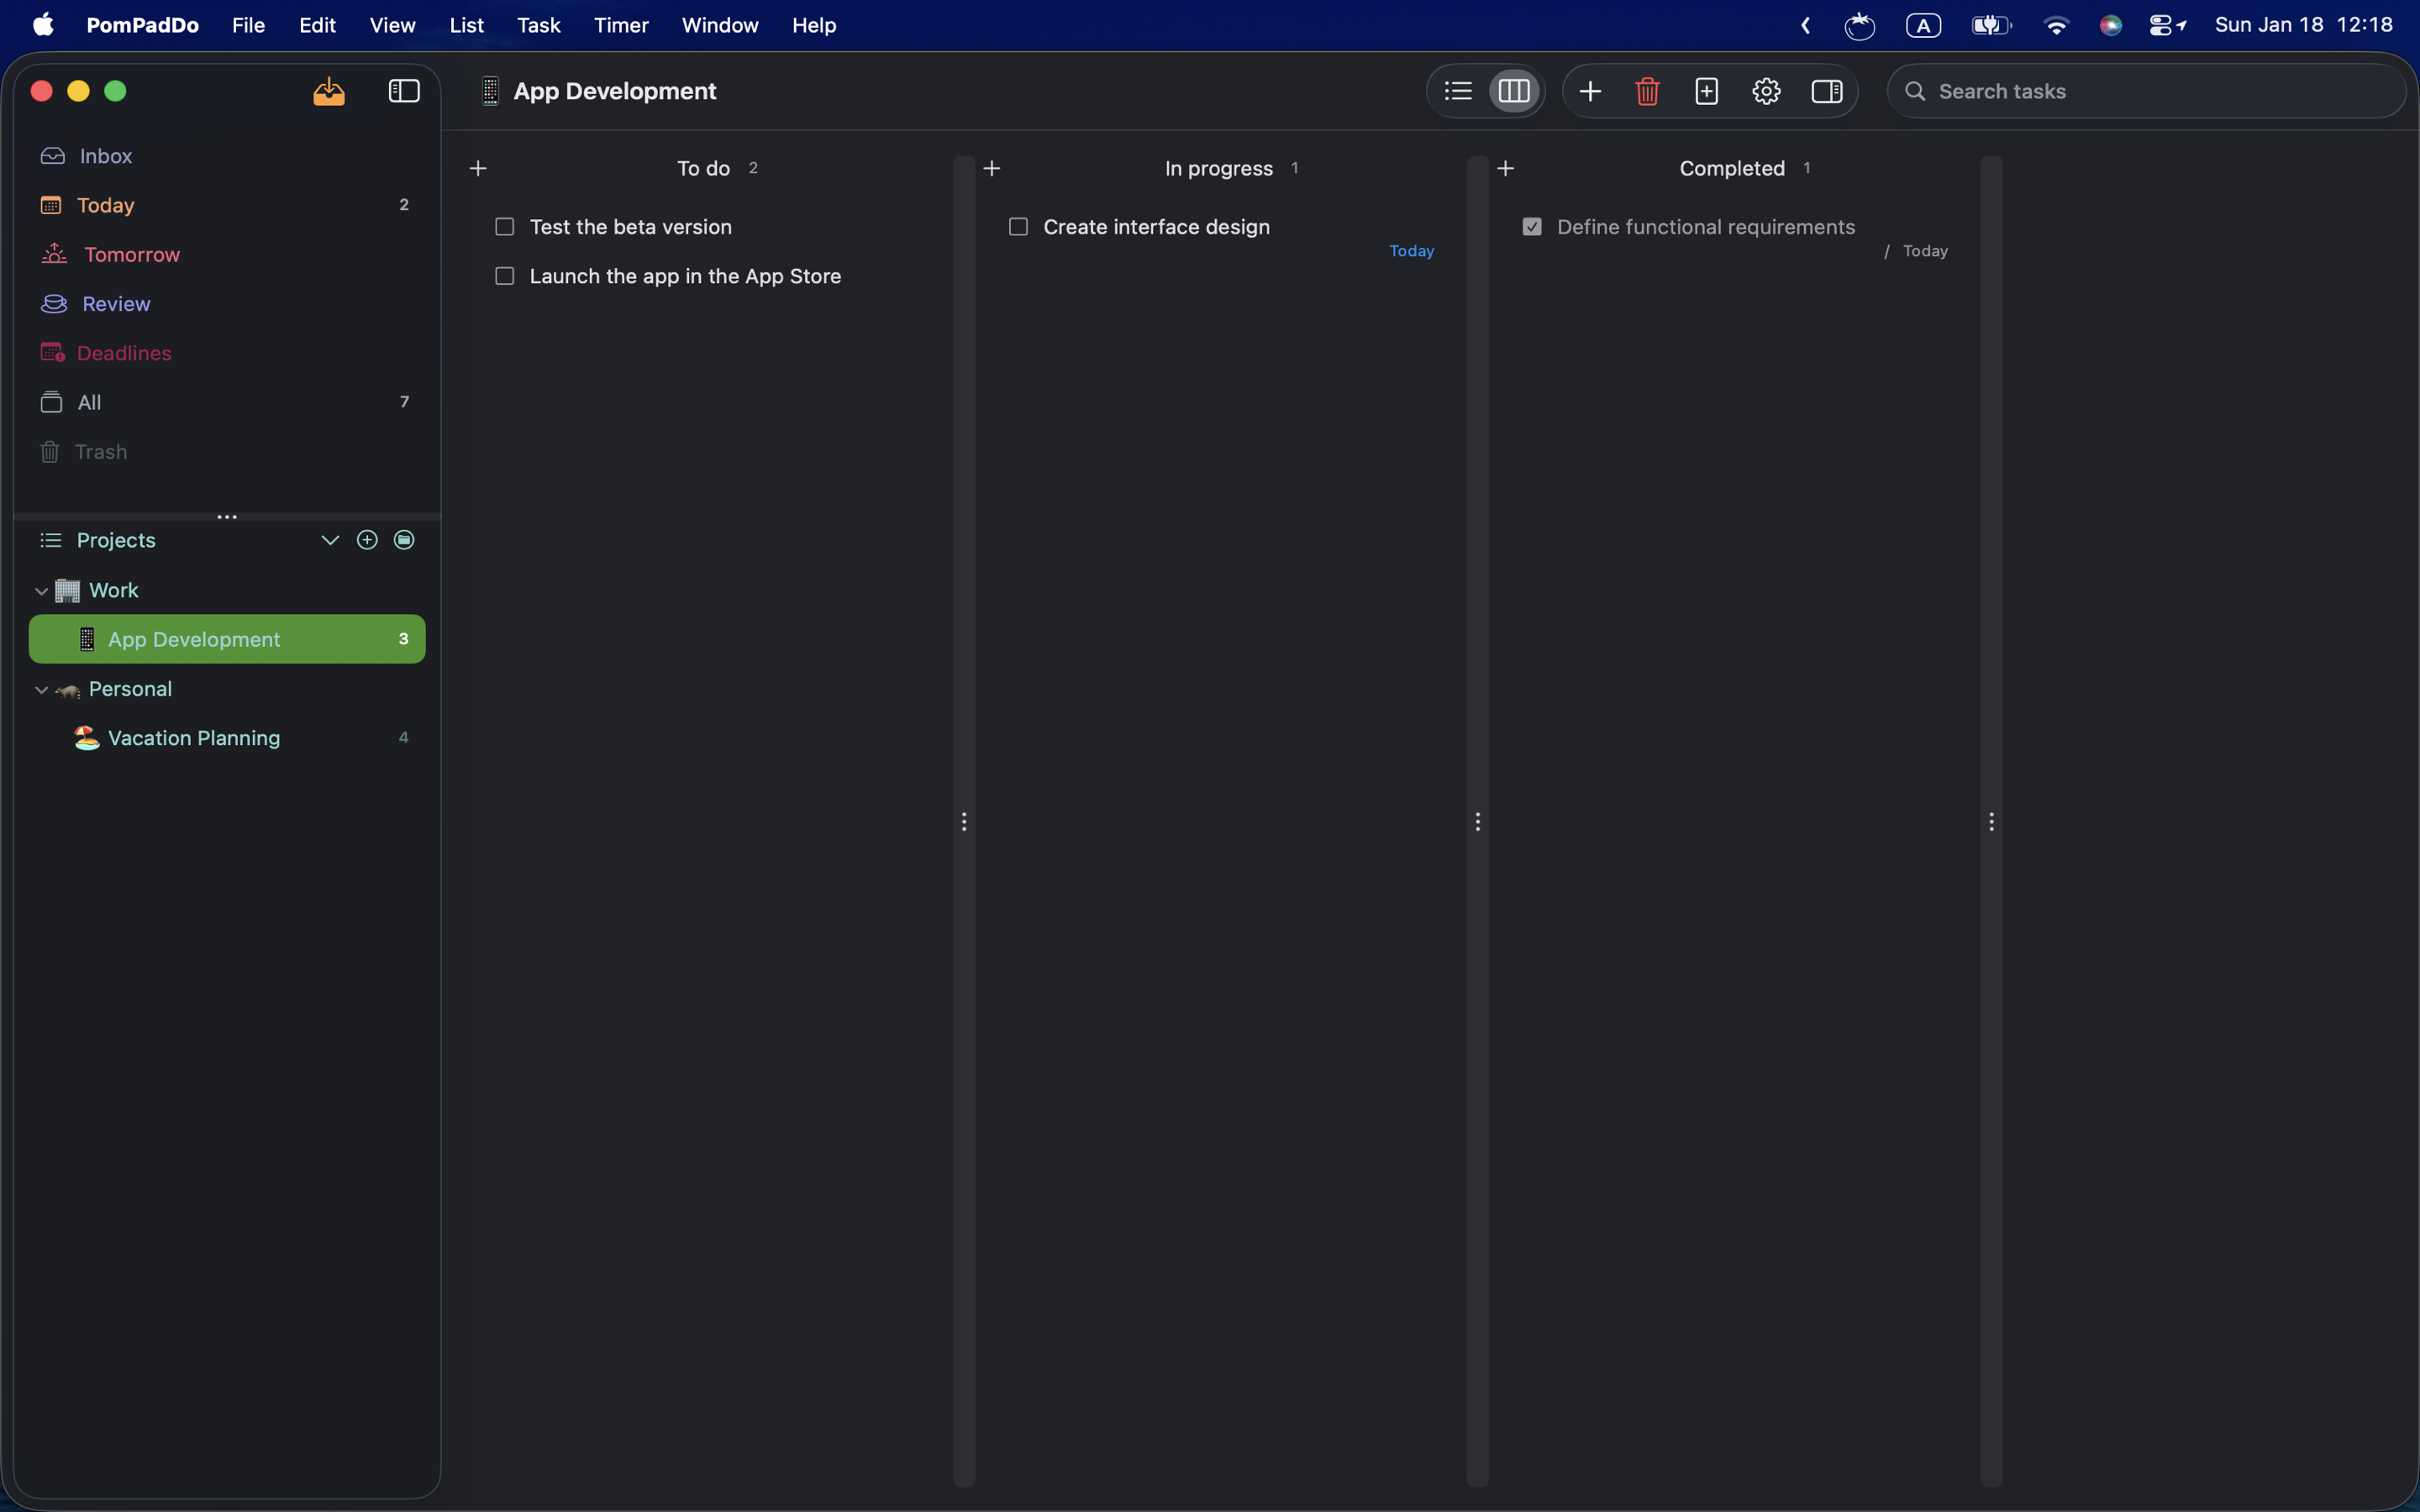Collapse the Projects section chevron
2420x1512 pixels.
[x=329, y=540]
